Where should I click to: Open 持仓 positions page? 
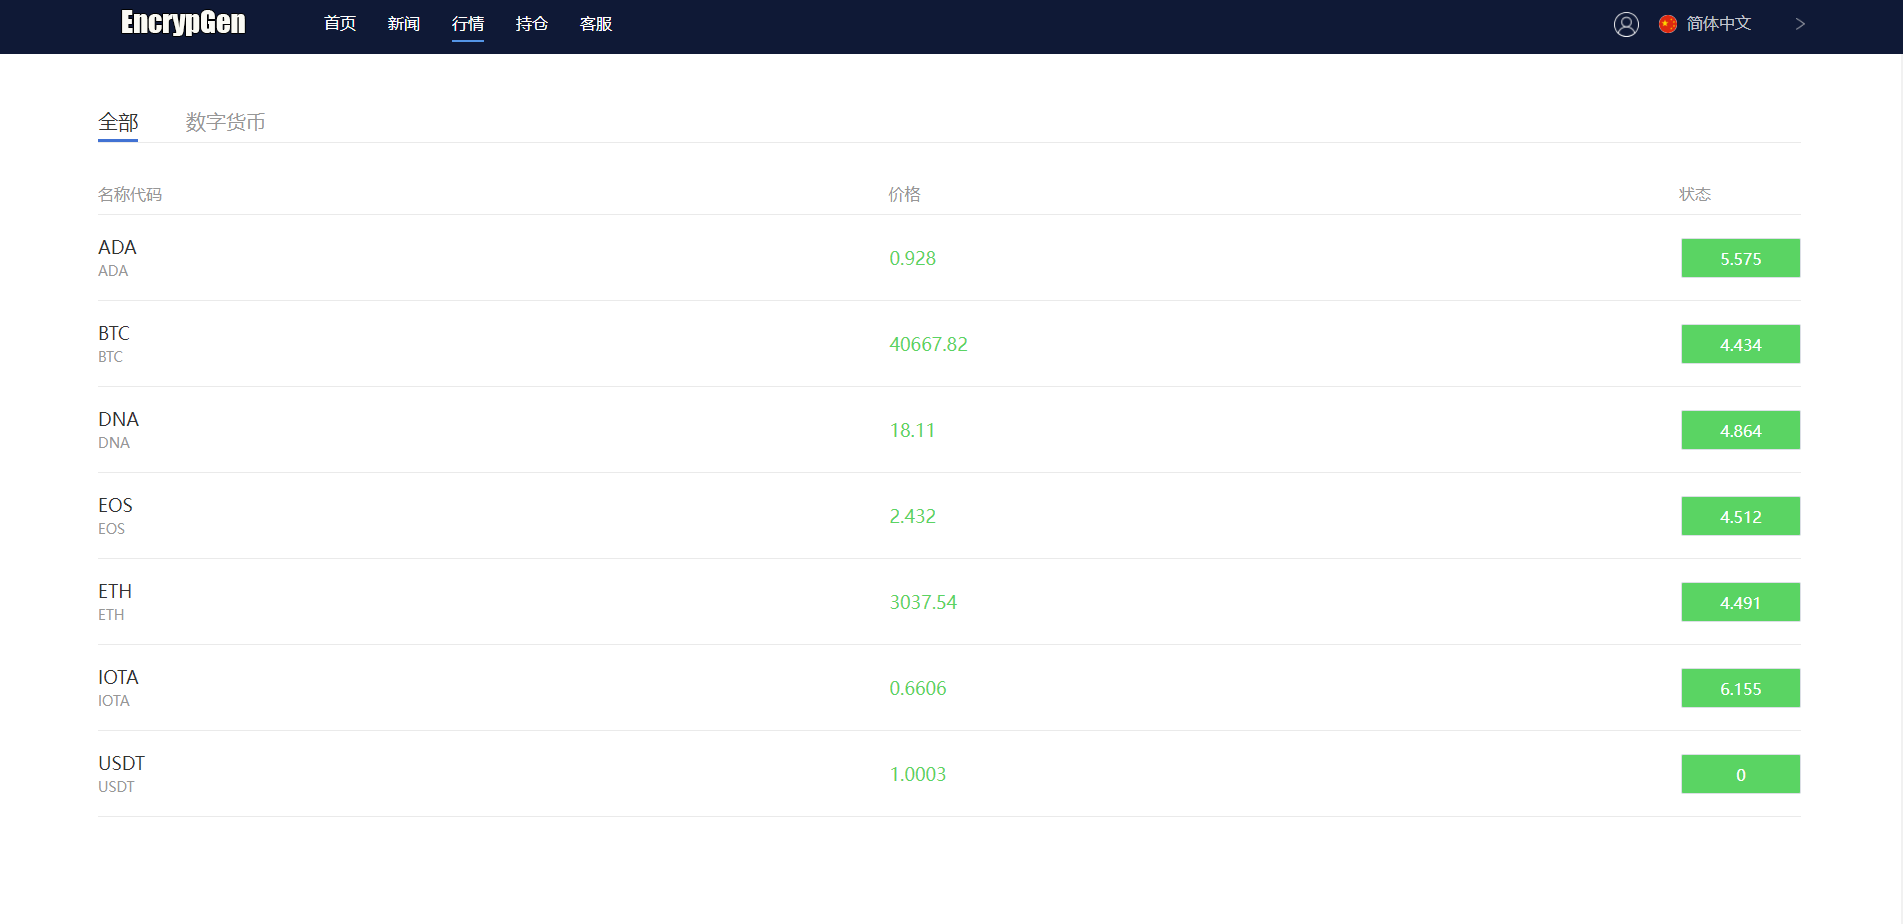[x=532, y=24]
